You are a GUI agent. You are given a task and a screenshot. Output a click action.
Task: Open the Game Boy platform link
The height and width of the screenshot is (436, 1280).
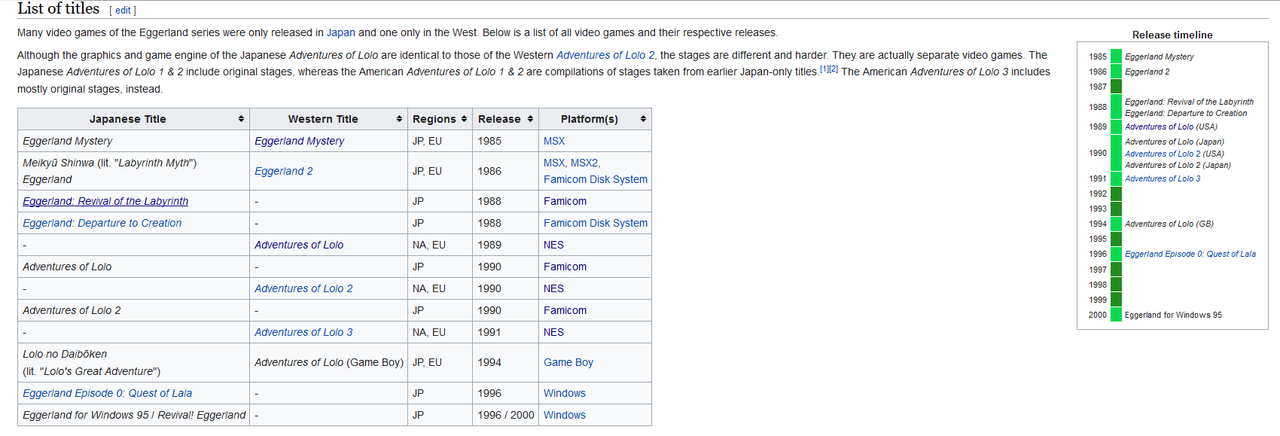pyautogui.click(x=568, y=362)
